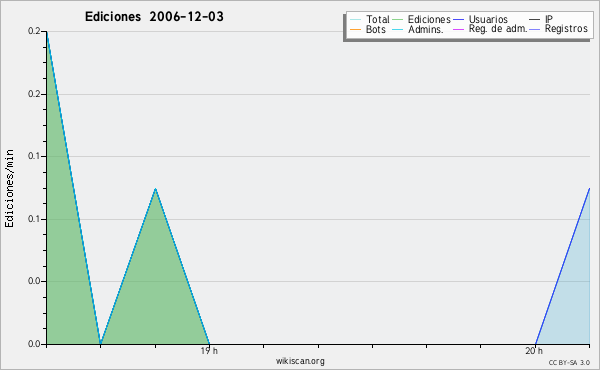
Task: Click the peak of the second green triangle
Action: [155, 189]
